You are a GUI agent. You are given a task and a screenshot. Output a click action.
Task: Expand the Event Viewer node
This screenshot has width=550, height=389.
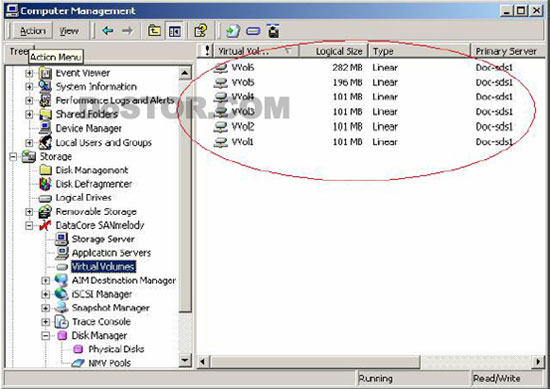(29, 73)
